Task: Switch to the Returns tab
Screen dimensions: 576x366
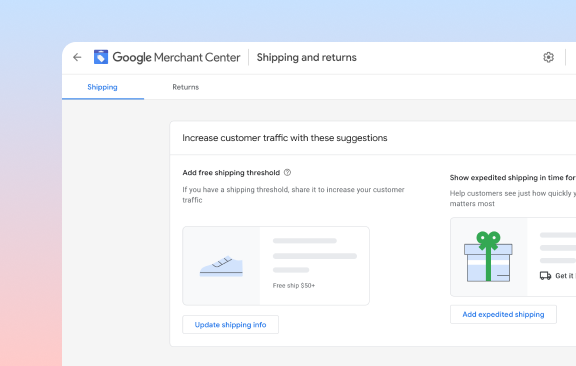Action: click(x=186, y=87)
